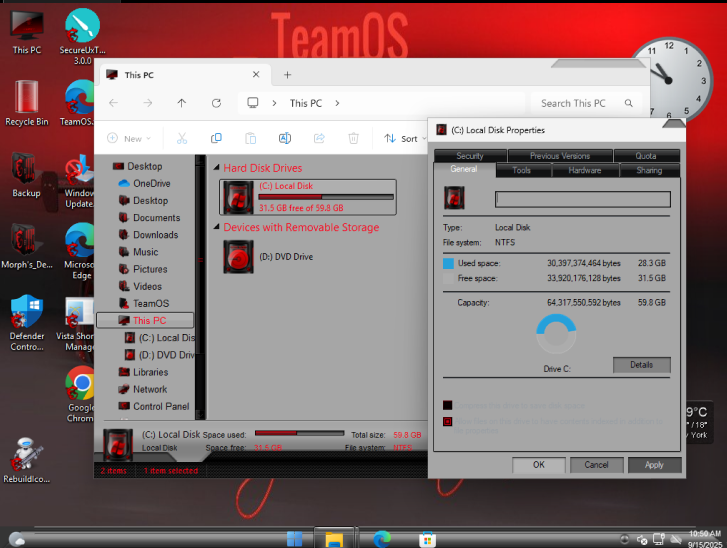Open the Backup desktop icon
Screen dimensions: 727x548
[x=26, y=175]
